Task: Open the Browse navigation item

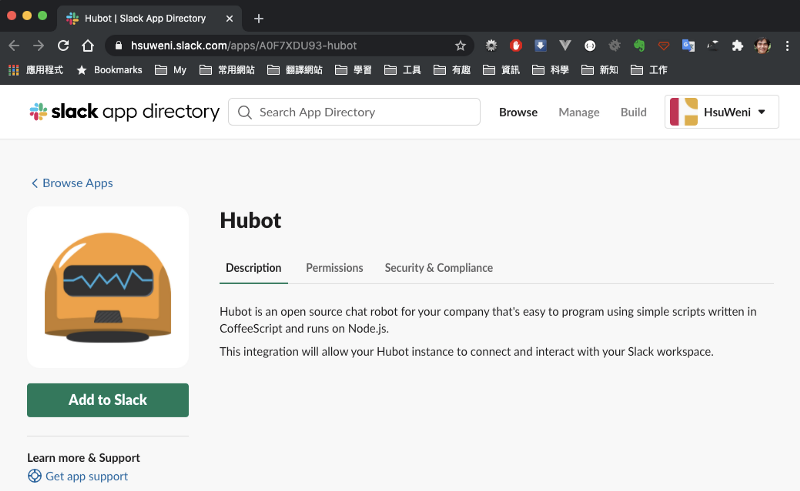Action: [518, 112]
